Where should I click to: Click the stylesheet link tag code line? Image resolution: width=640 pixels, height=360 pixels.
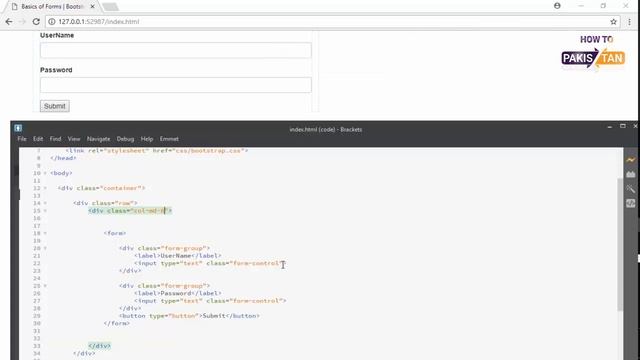(157, 151)
